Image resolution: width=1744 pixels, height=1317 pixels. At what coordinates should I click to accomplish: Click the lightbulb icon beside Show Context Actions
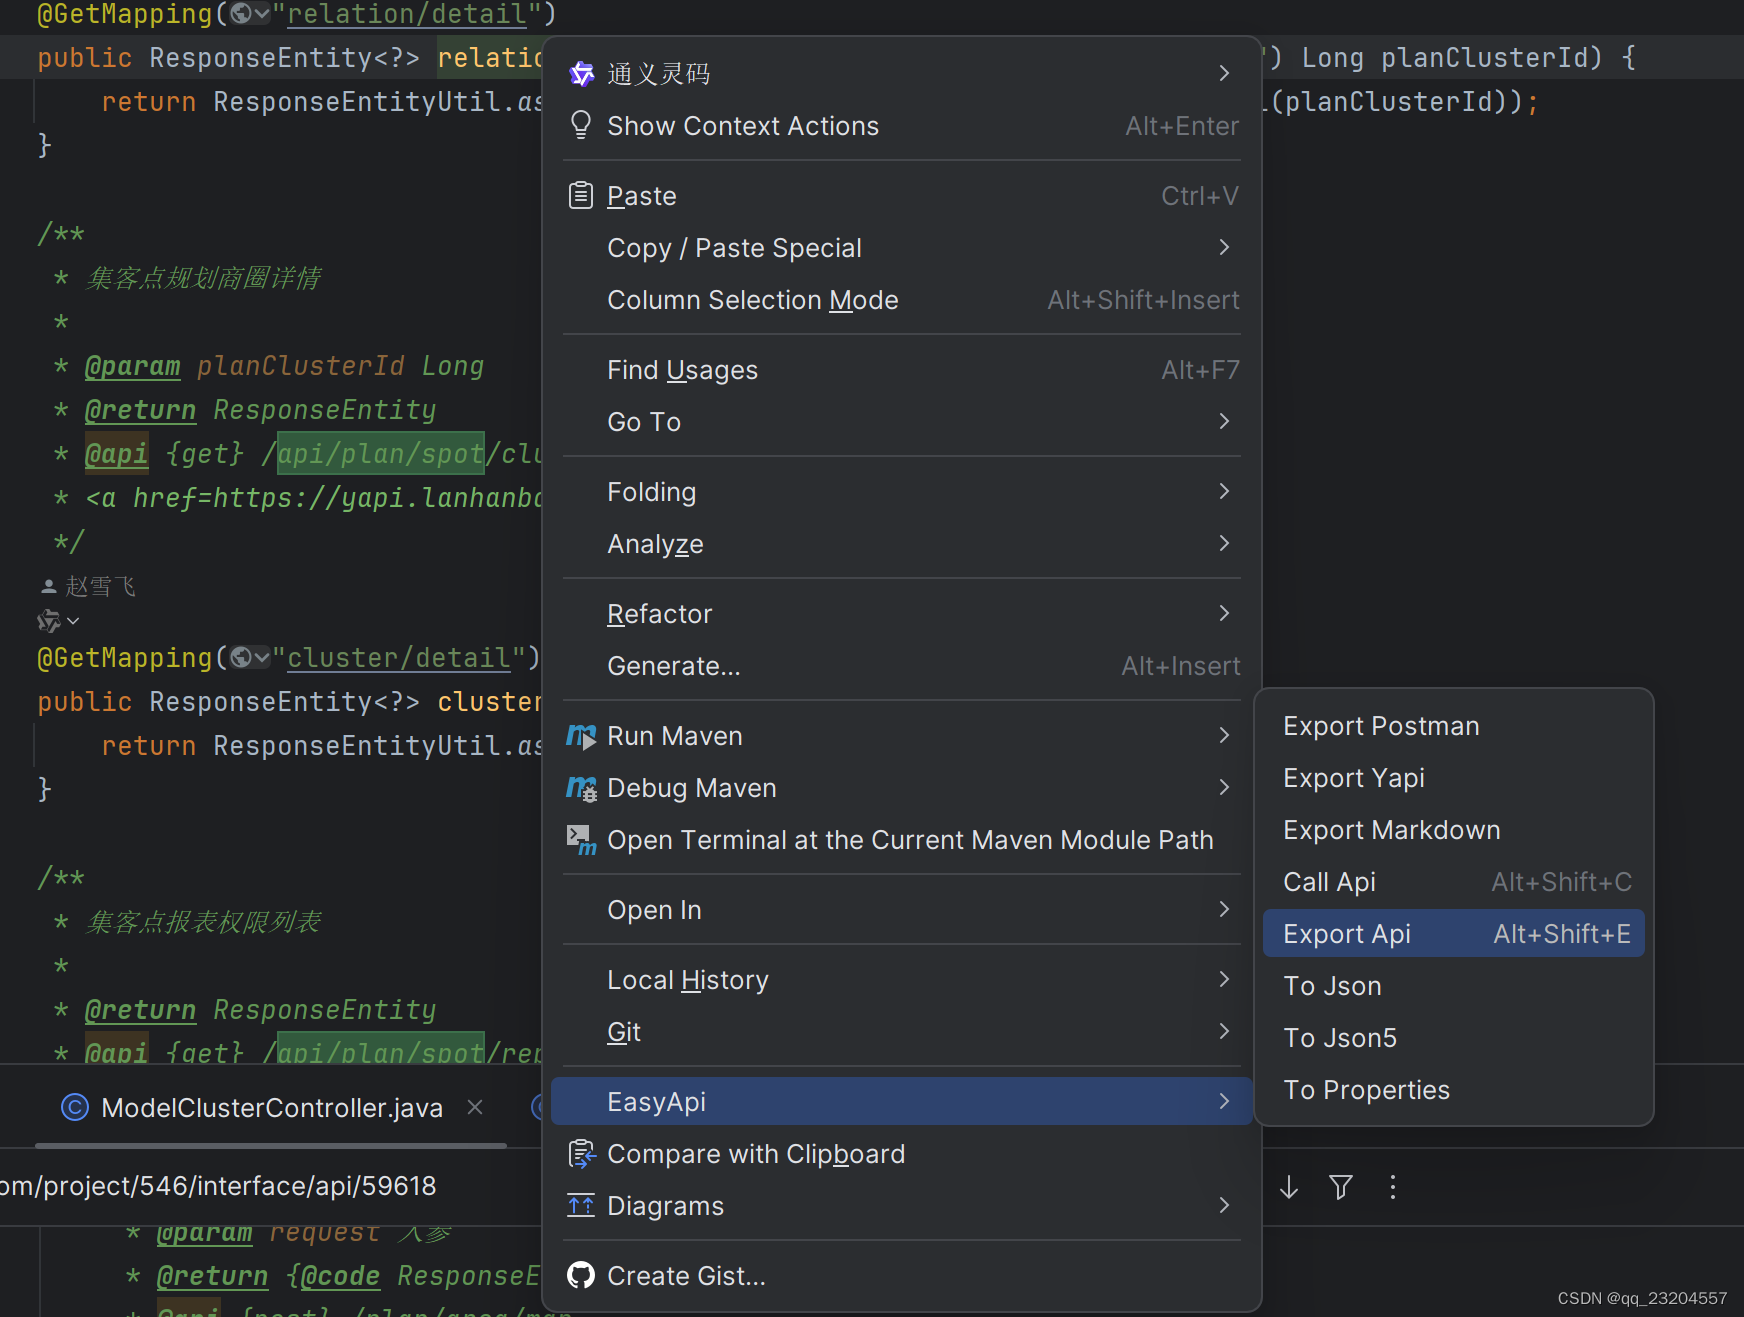coord(580,125)
